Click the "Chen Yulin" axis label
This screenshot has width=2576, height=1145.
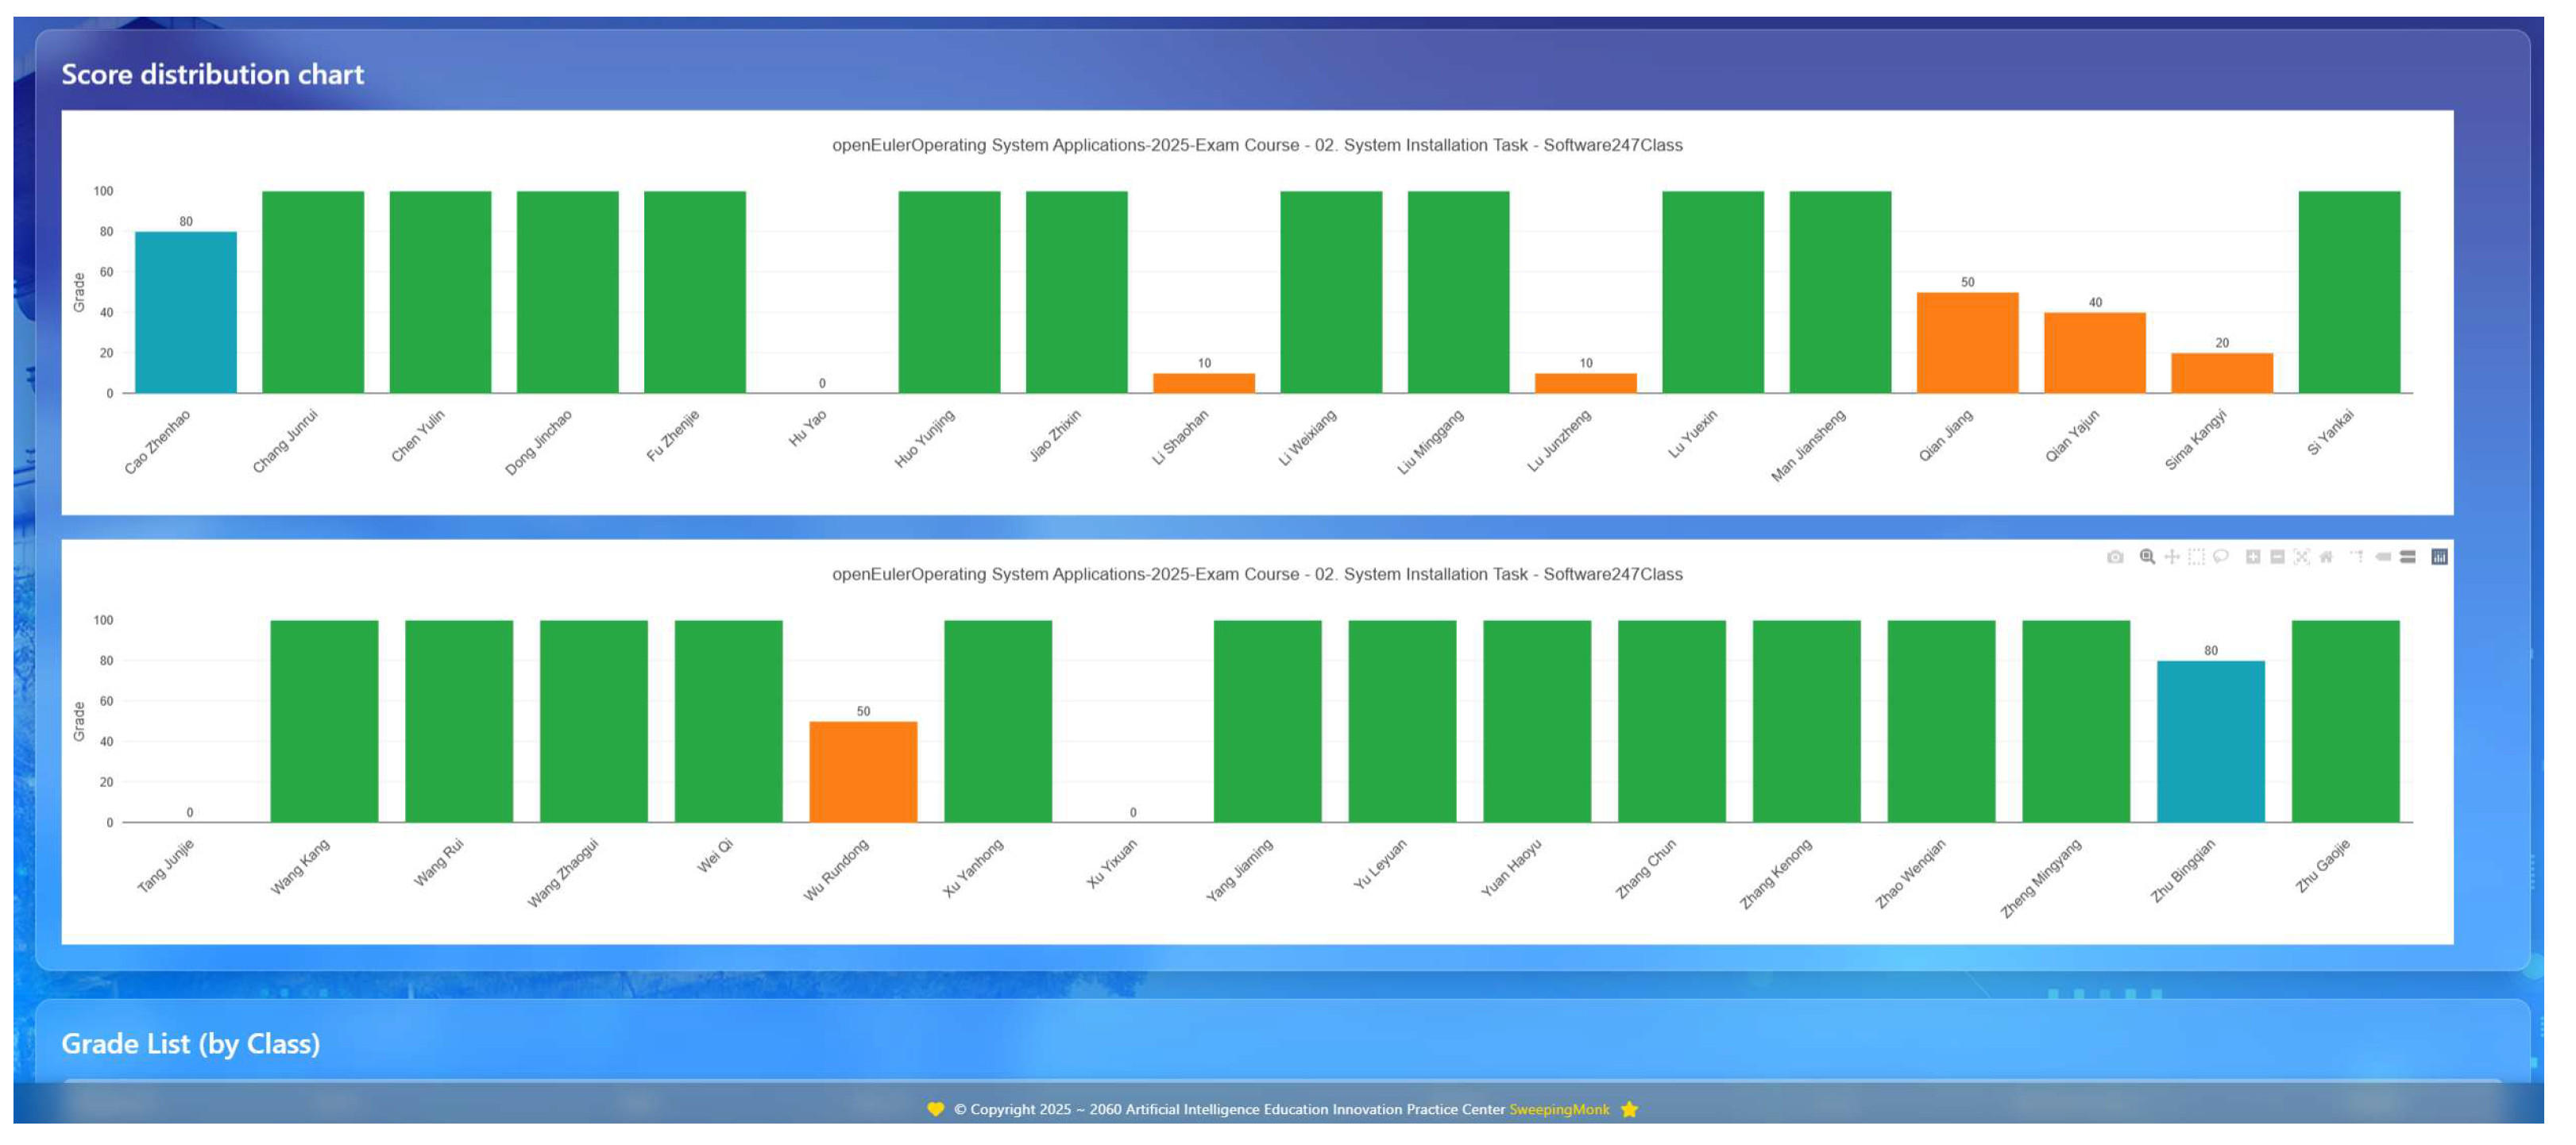pos(418,435)
